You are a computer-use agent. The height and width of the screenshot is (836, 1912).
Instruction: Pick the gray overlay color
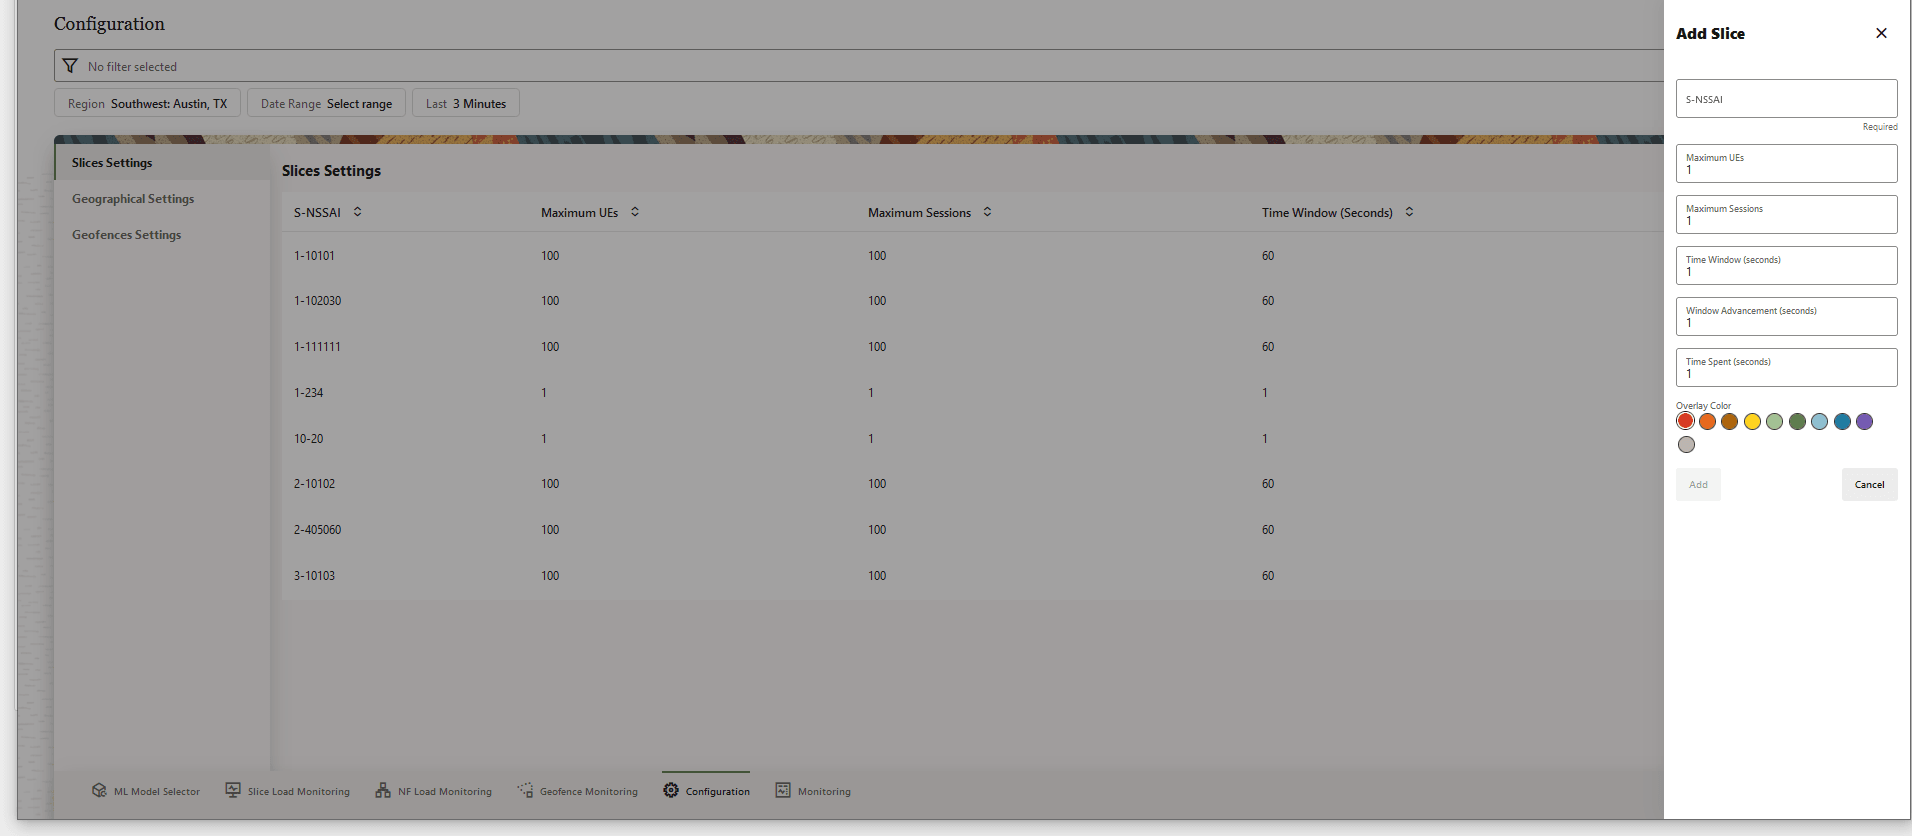[x=1687, y=444]
